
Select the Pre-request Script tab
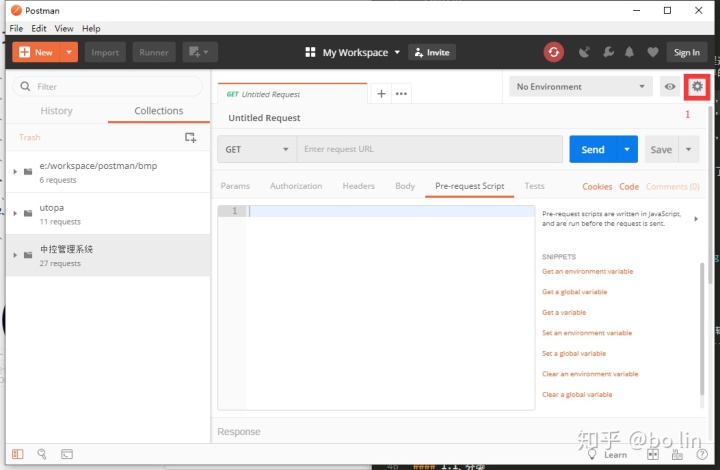[x=470, y=186]
